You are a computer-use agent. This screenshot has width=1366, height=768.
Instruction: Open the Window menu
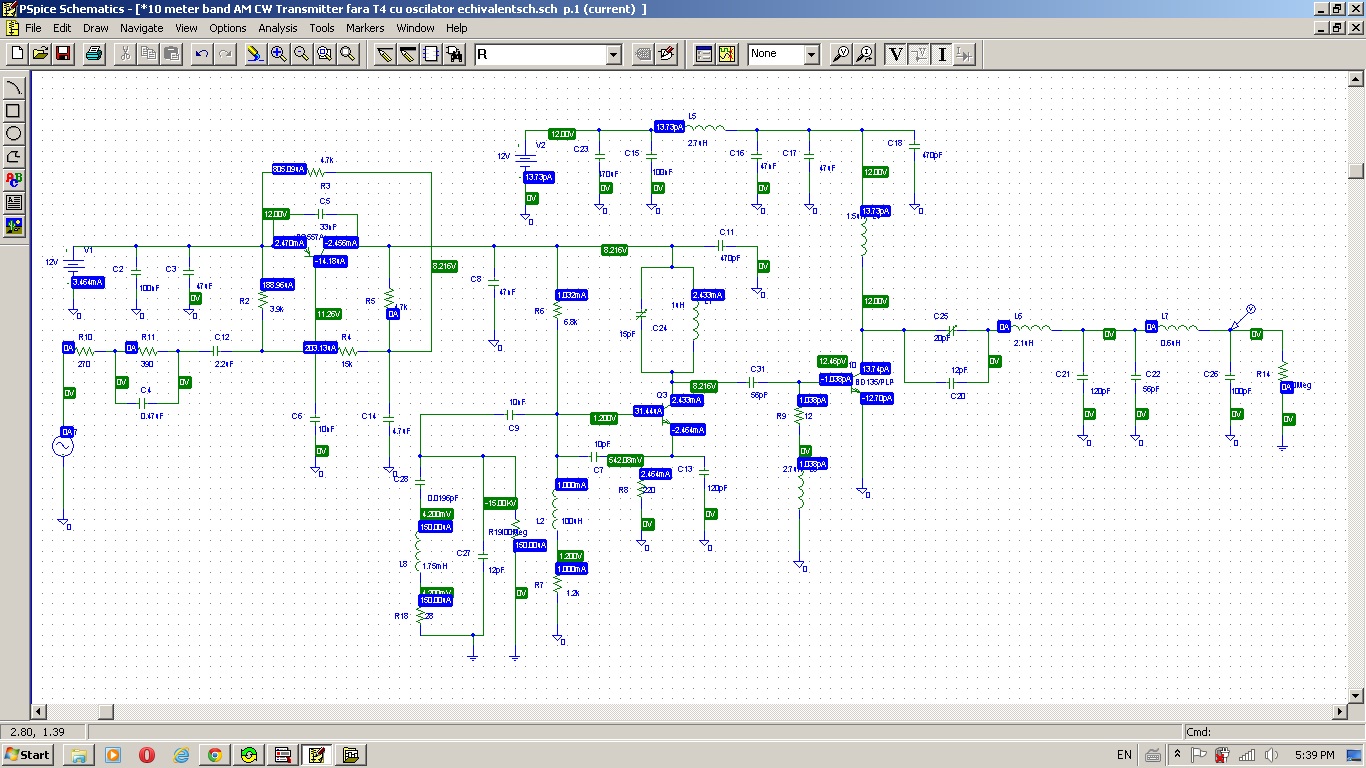(415, 28)
